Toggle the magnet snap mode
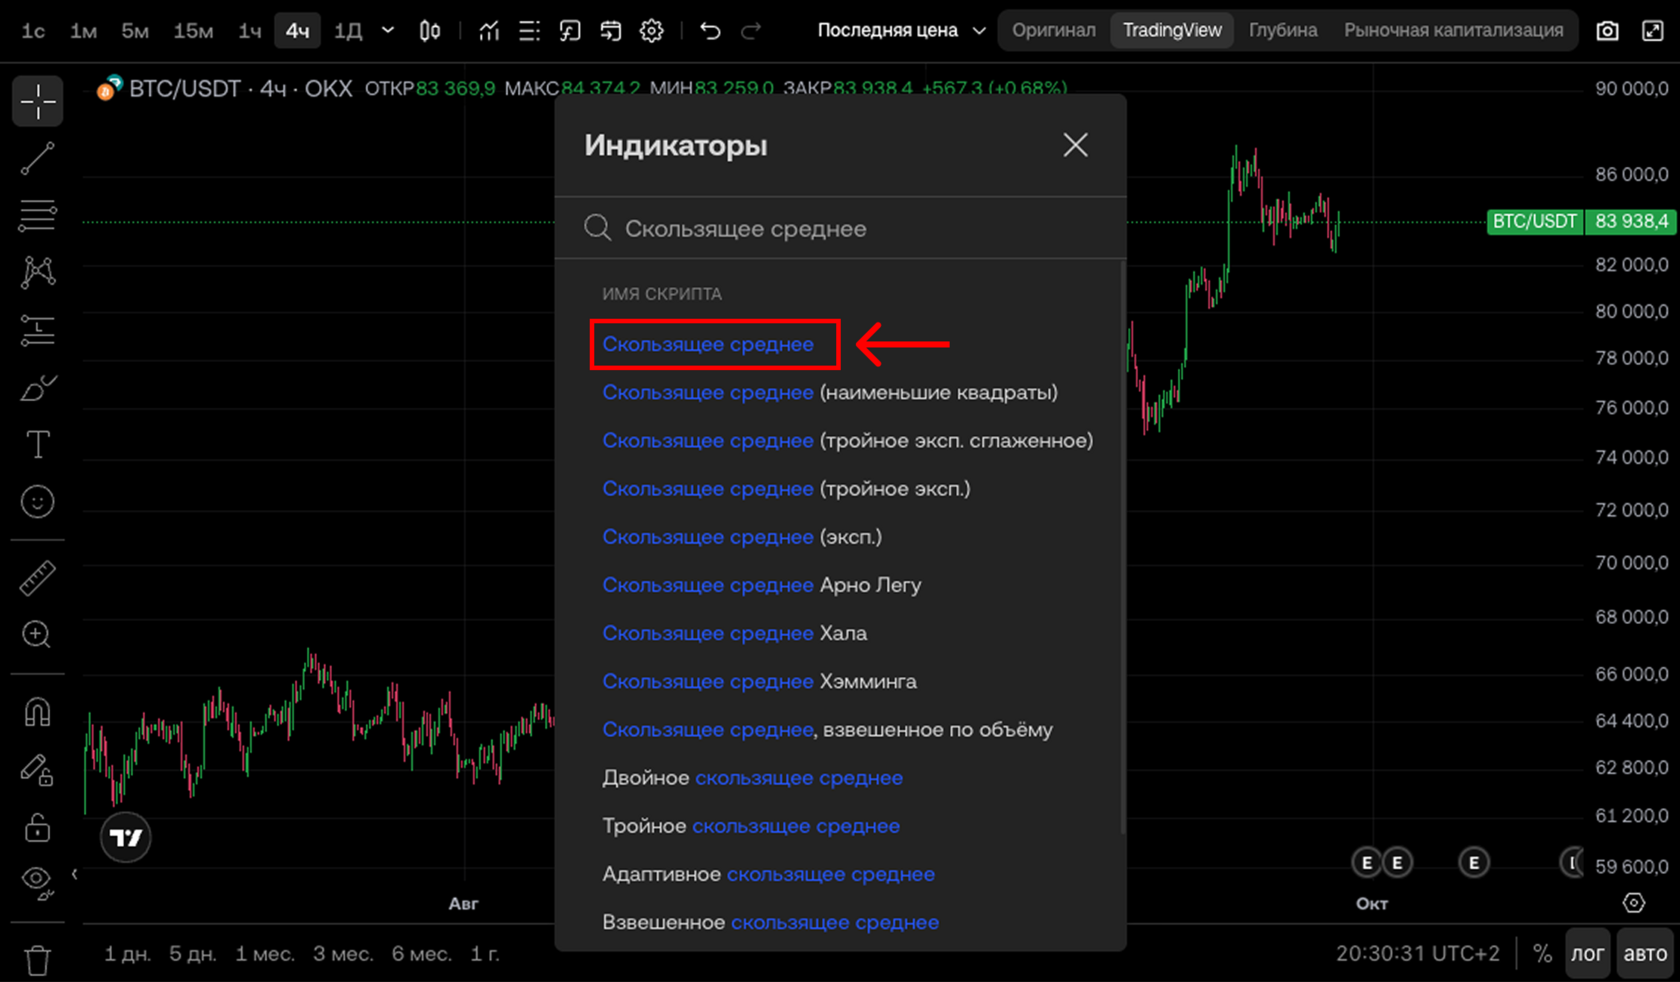1680x982 pixels. point(37,711)
